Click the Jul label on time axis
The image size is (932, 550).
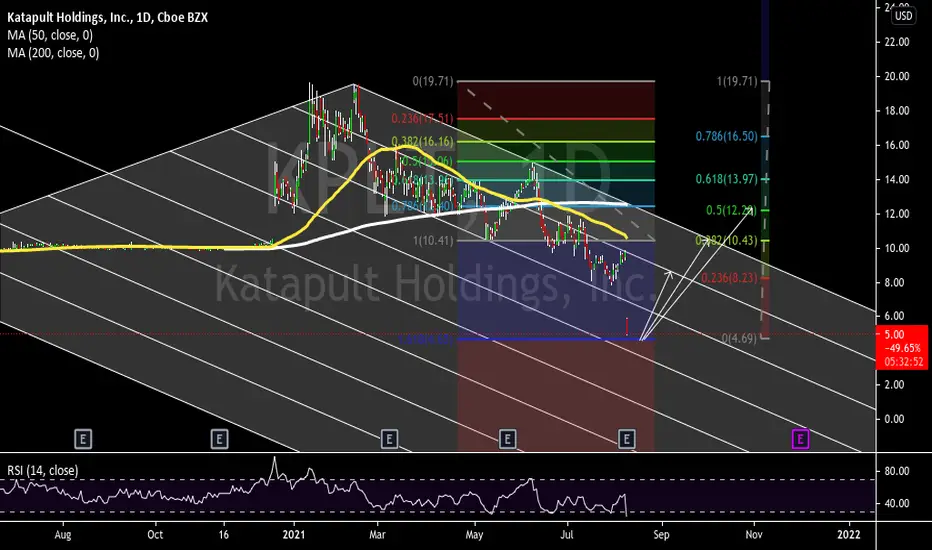(567, 535)
